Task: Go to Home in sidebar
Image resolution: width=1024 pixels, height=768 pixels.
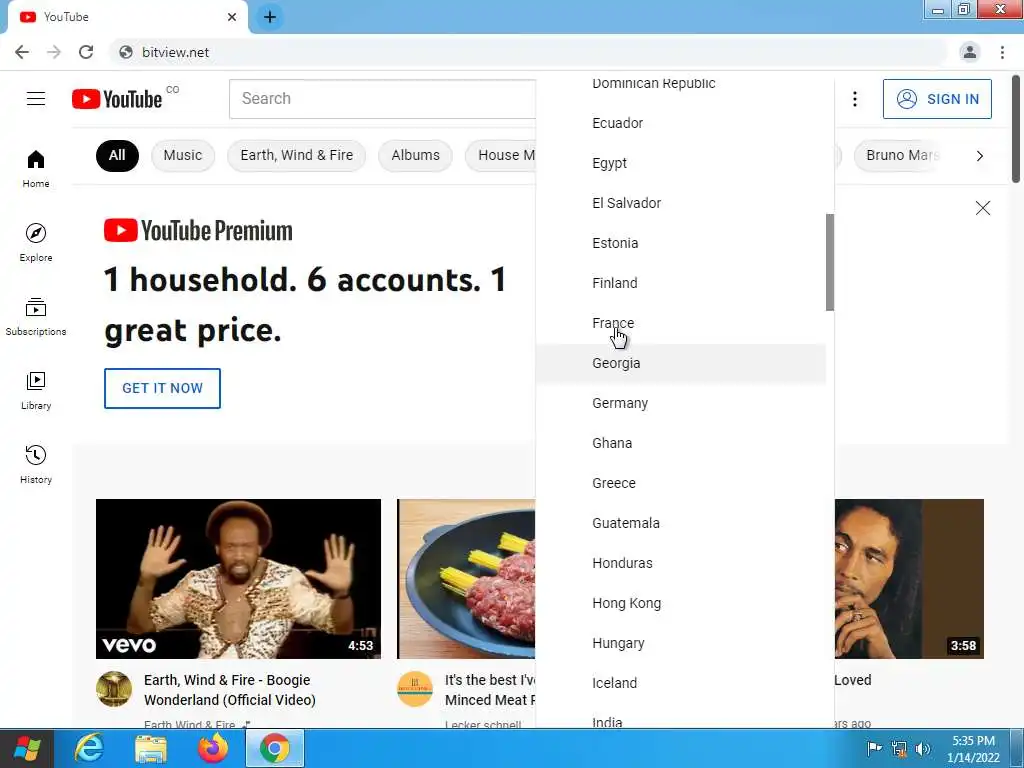Action: 36,168
